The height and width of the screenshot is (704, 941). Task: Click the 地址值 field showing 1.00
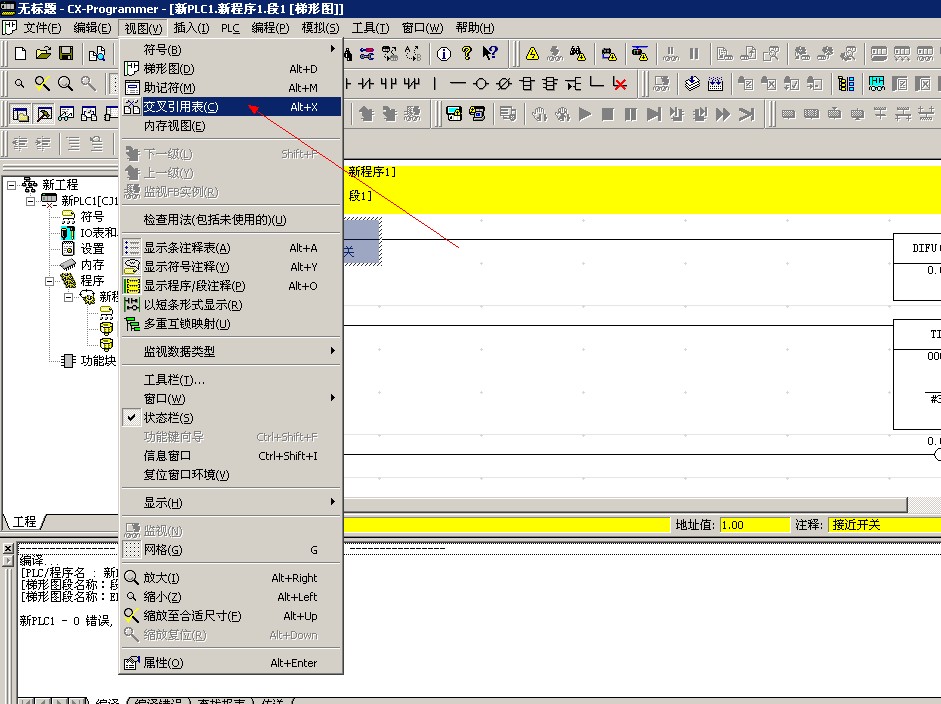pos(752,525)
